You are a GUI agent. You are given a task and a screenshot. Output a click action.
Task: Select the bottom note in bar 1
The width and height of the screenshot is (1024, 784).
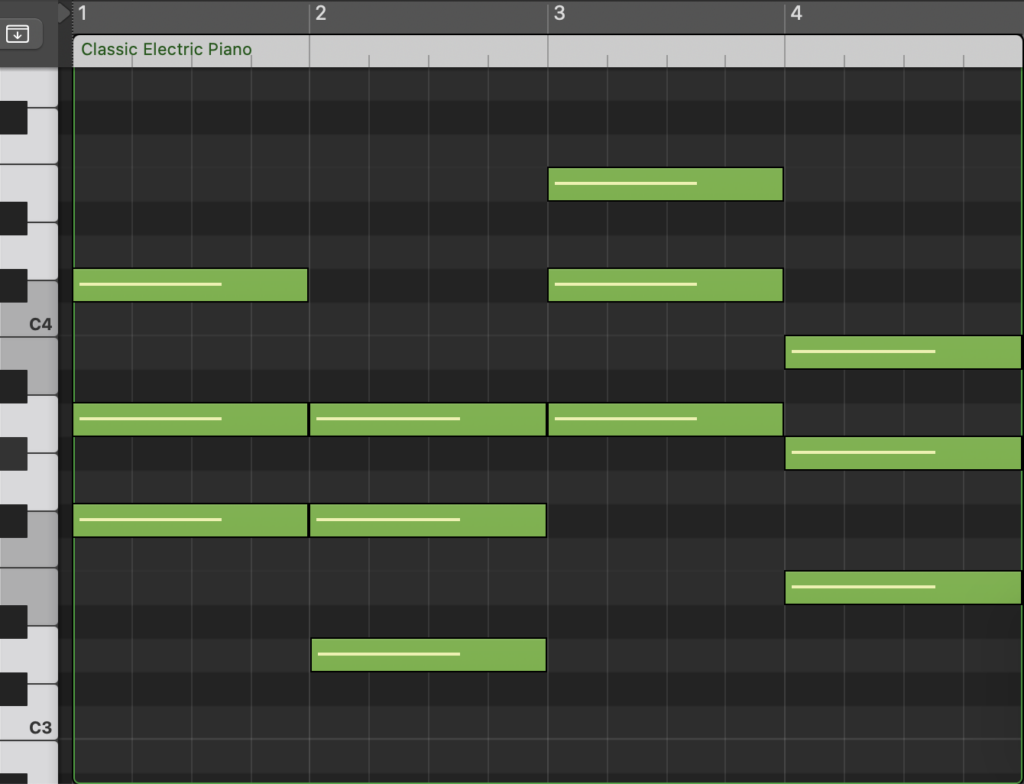pos(190,520)
